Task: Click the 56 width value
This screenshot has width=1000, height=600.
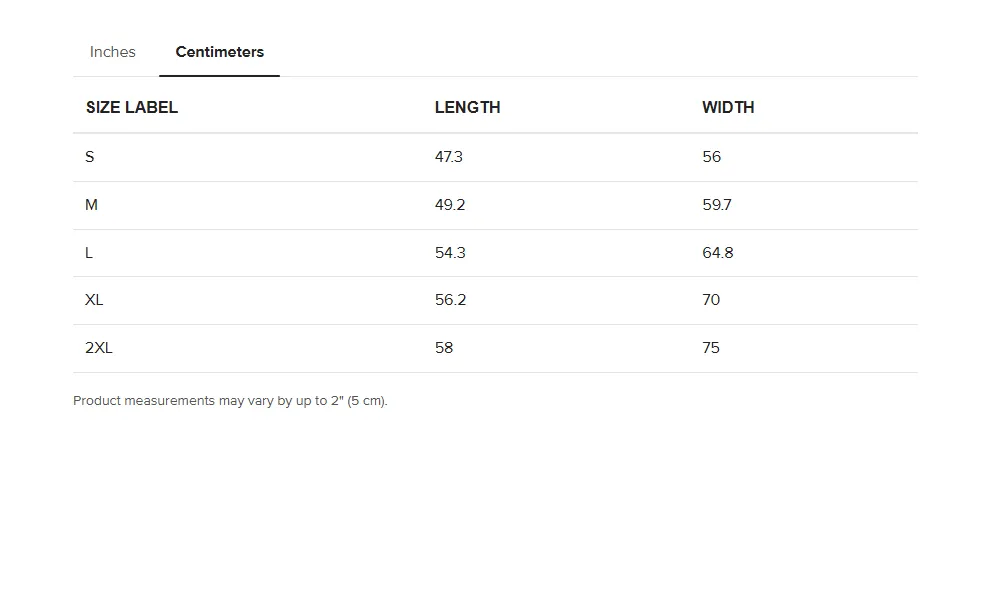Action: (x=712, y=157)
